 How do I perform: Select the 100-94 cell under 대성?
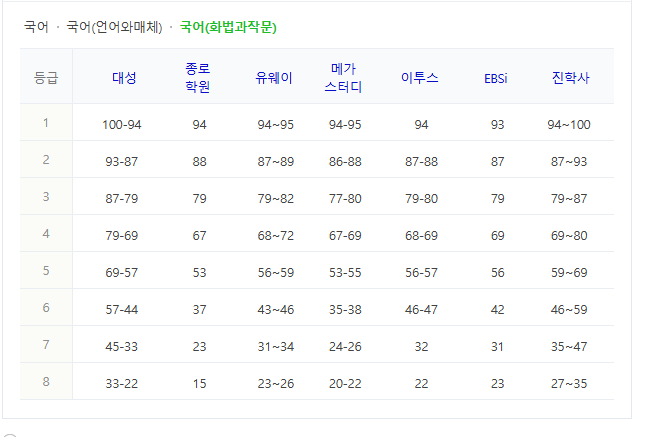(x=122, y=124)
